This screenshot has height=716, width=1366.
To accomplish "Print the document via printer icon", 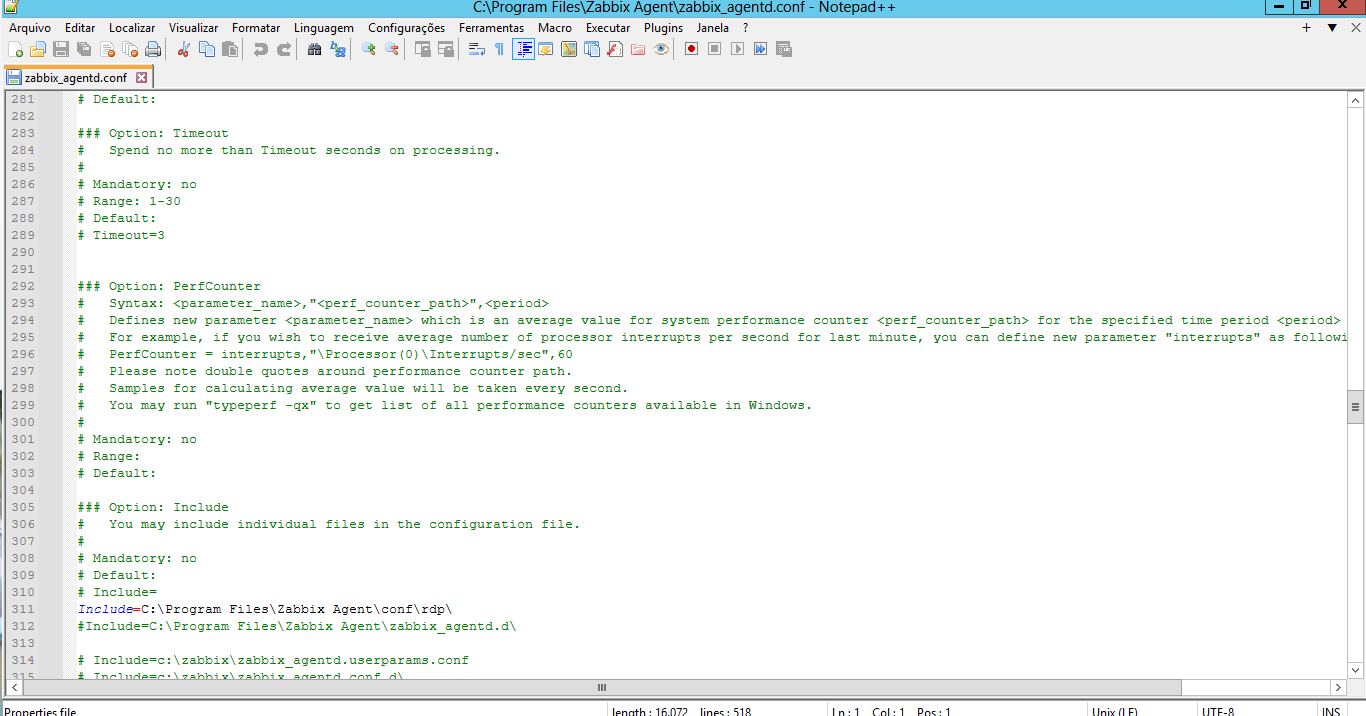I will click(153, 49).
